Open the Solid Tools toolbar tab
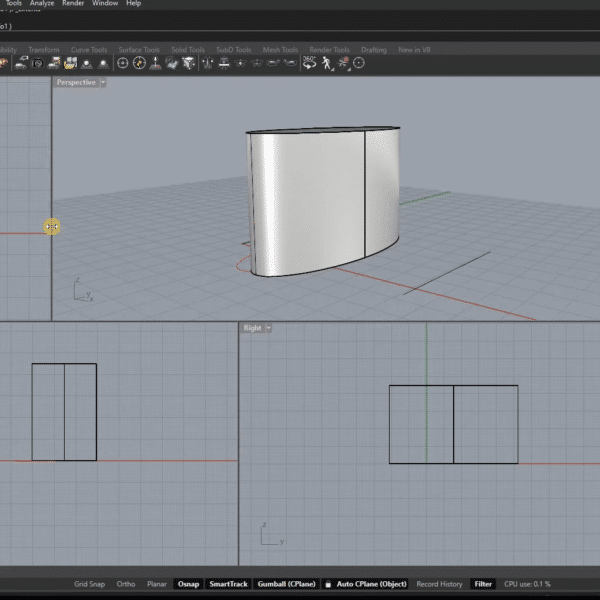Image resolution: width=600 pixels, height=600 pixels. [x=187, y=49]
